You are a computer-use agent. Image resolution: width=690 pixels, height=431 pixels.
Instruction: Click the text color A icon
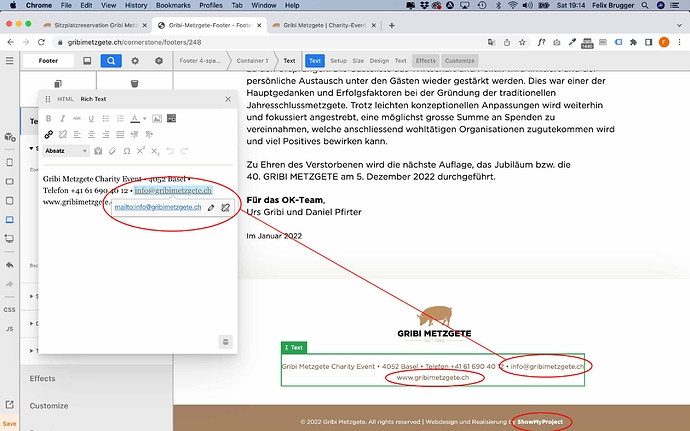click(135, 118)
